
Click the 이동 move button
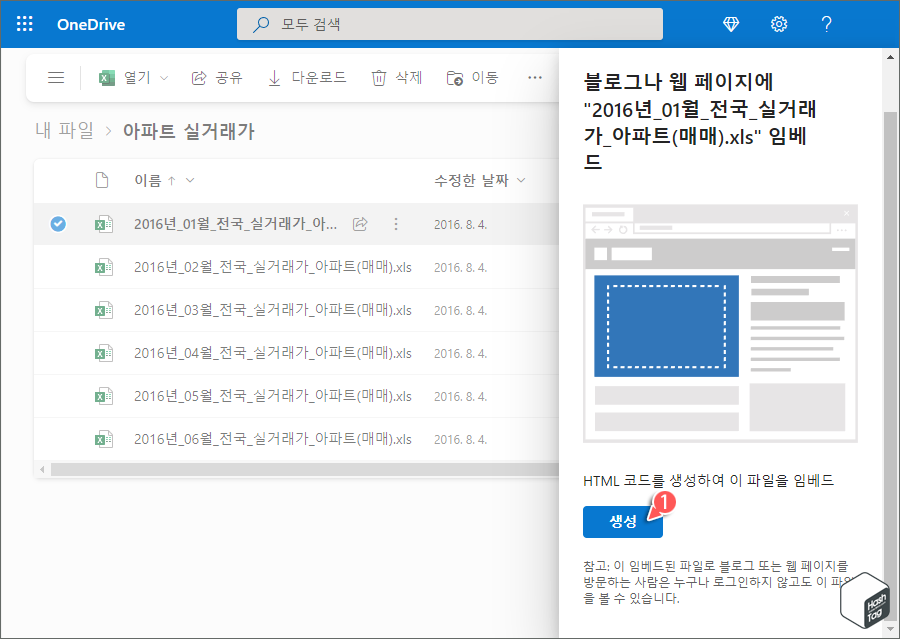pyautogui.click(x=472, y=78)
